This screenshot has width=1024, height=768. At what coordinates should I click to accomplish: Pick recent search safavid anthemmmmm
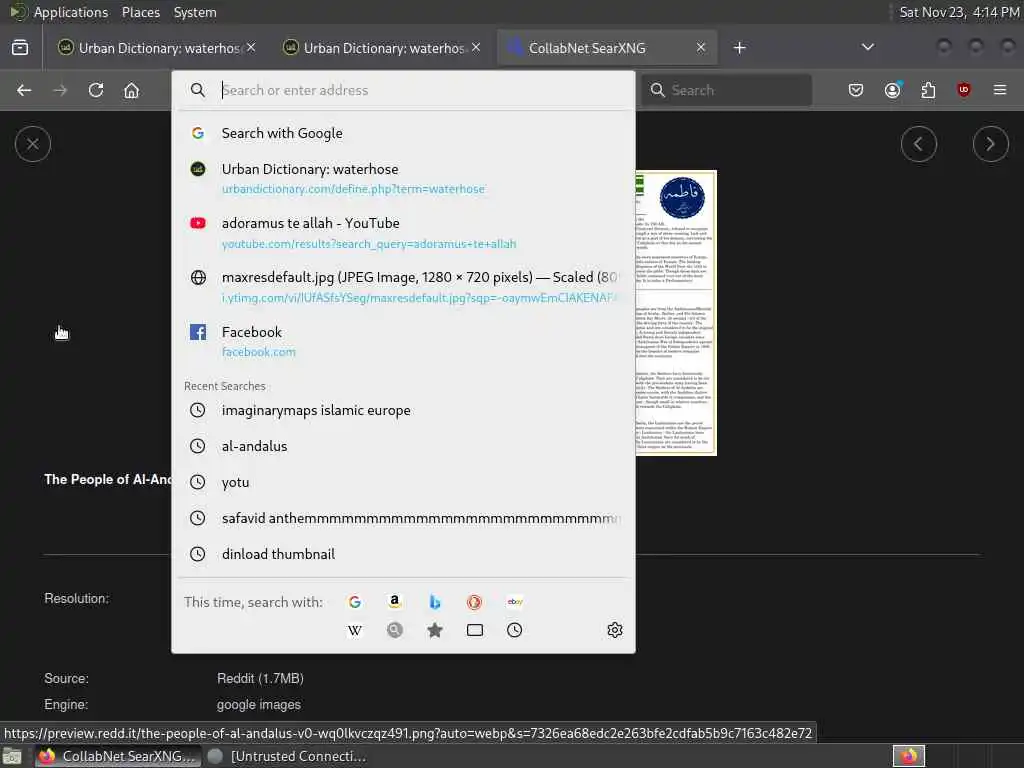point(403,518)
